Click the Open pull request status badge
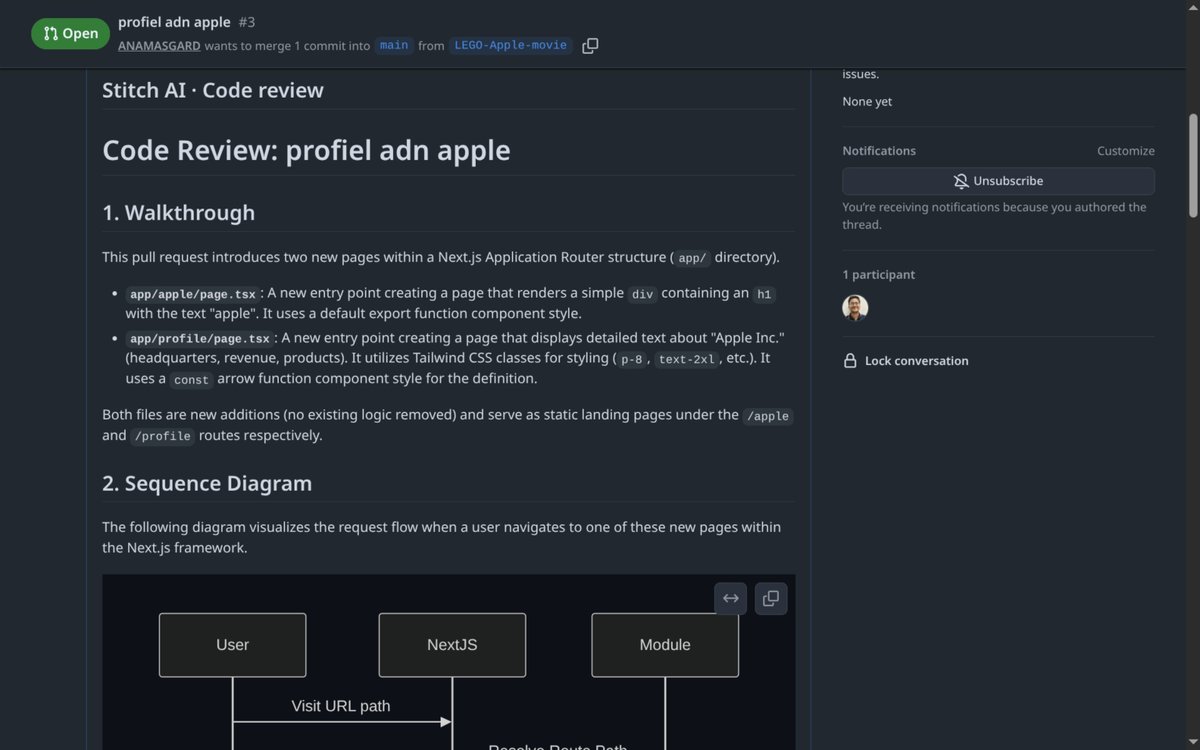1200x750 pixels. [x=71, y=33]
